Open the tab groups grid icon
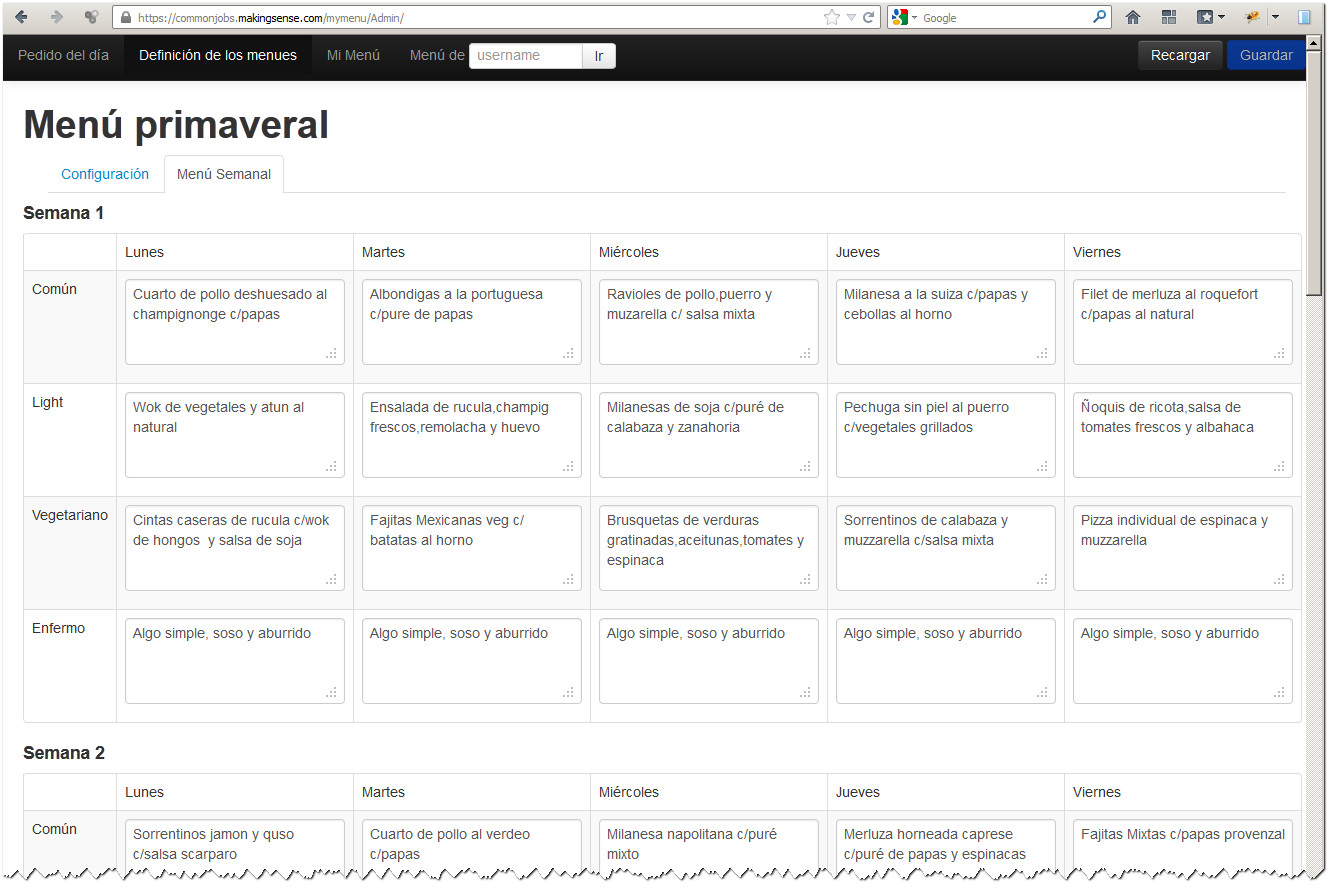The image size is (1328, 889). click(1169, 17)
